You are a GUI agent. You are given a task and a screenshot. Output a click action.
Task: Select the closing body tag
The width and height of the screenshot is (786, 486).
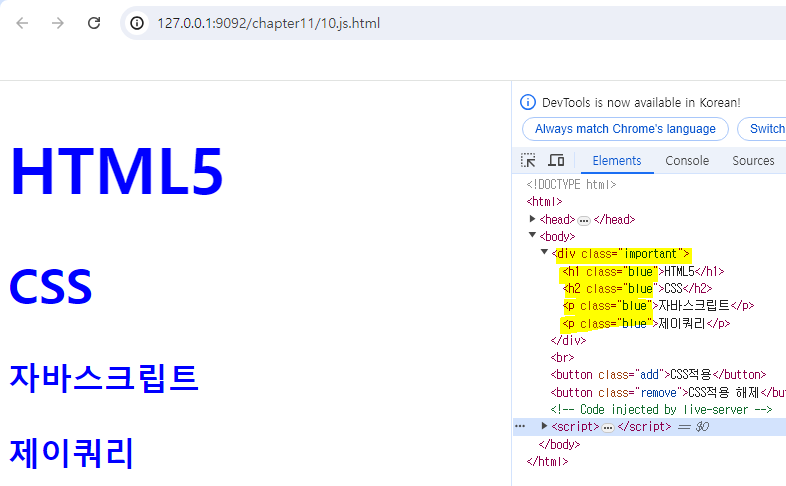559,444
